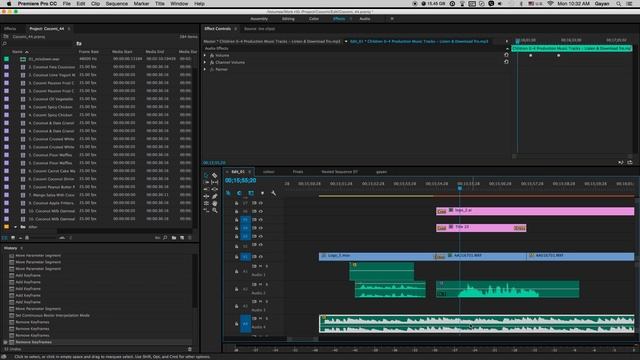
Task: Select the Pen tool
Action: coord(215,196)
